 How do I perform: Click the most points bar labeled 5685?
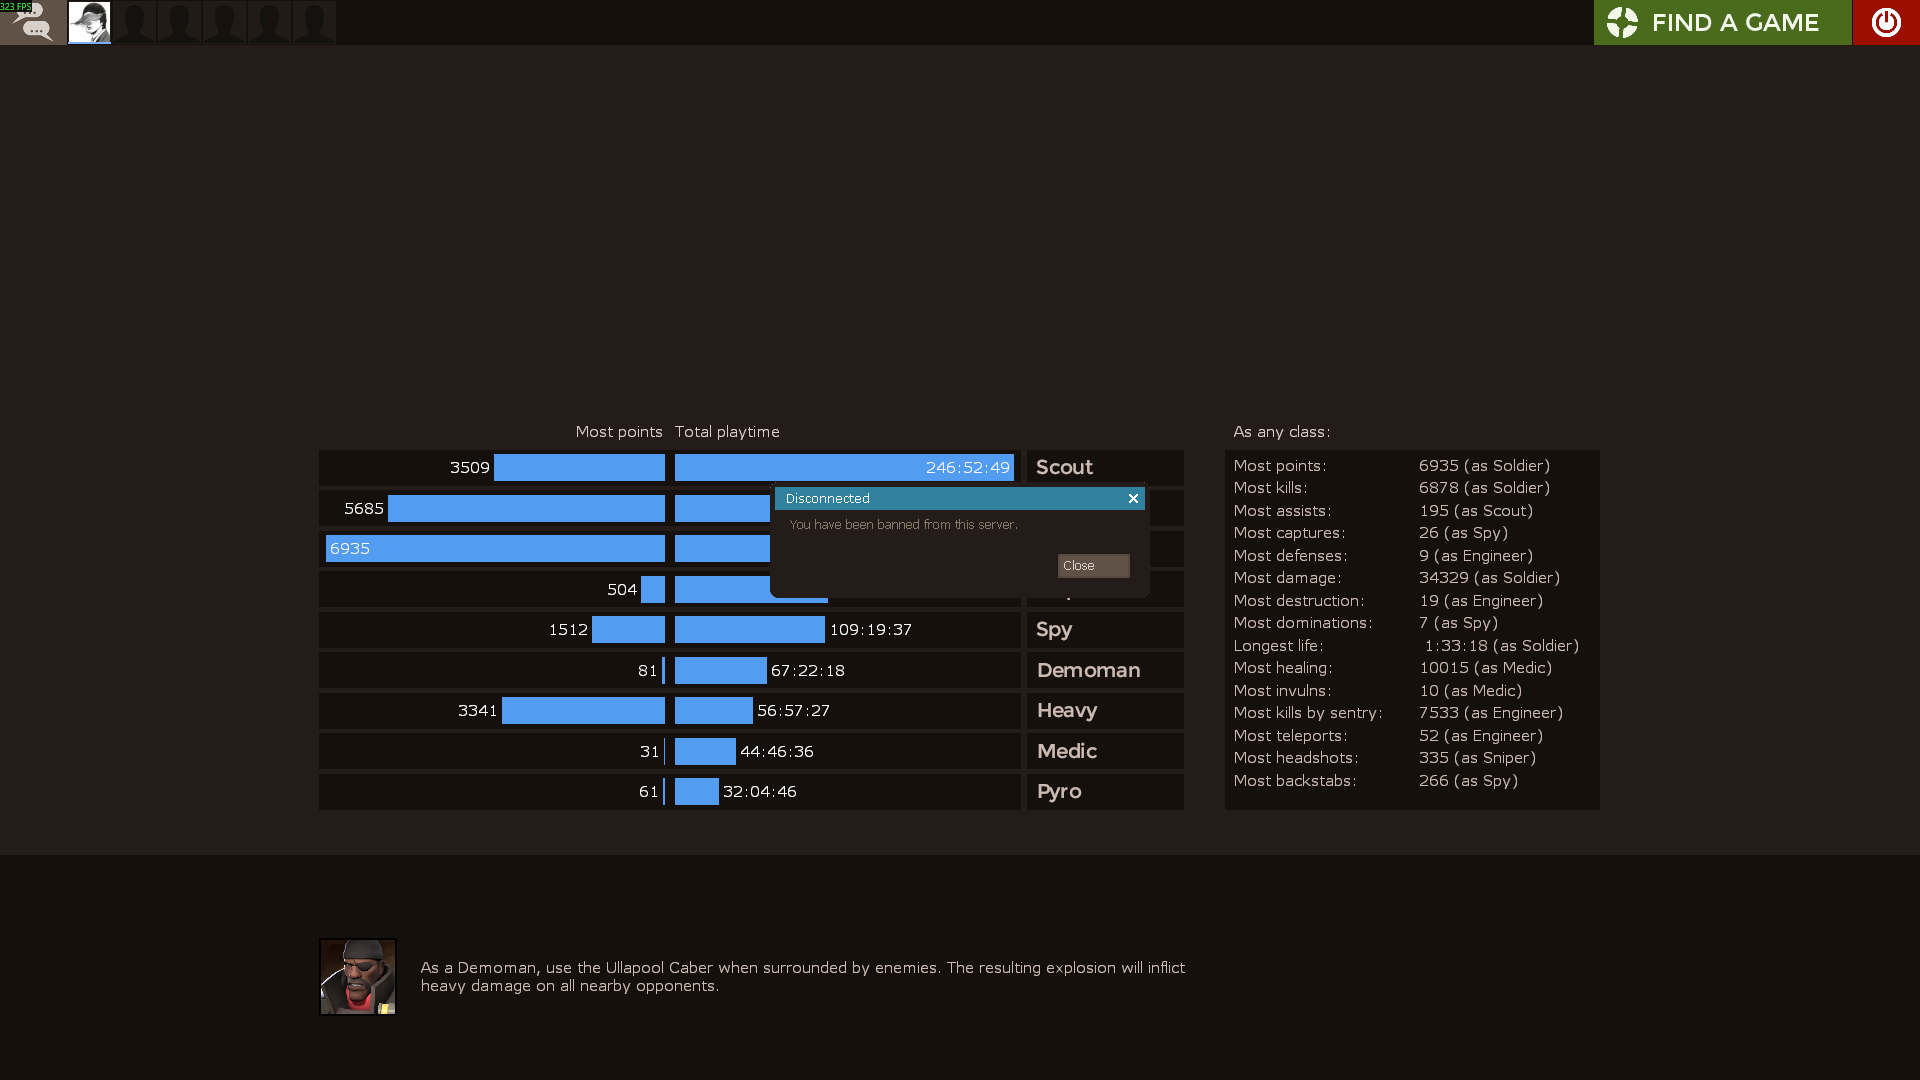coord(526,509)
